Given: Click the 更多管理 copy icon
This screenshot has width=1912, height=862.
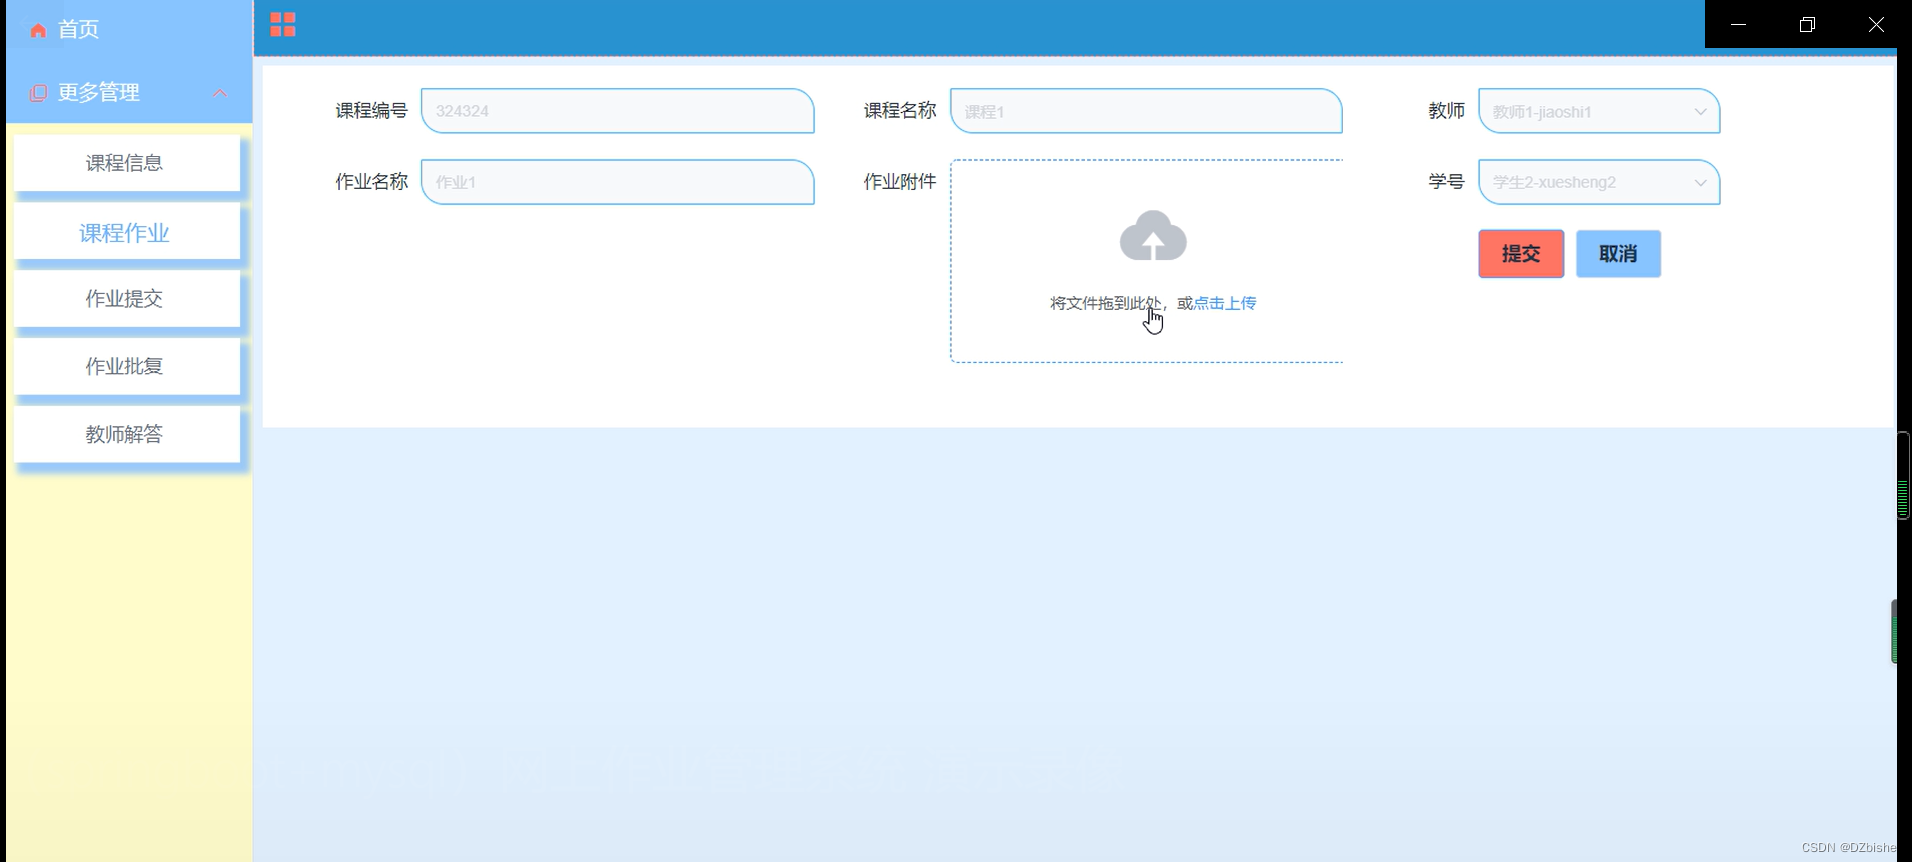Looking at the screenshot, I should [x=38, y=93].
